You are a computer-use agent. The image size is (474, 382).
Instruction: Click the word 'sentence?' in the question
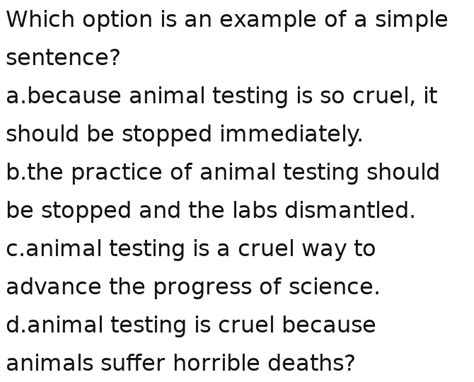(x=63, y=57)
